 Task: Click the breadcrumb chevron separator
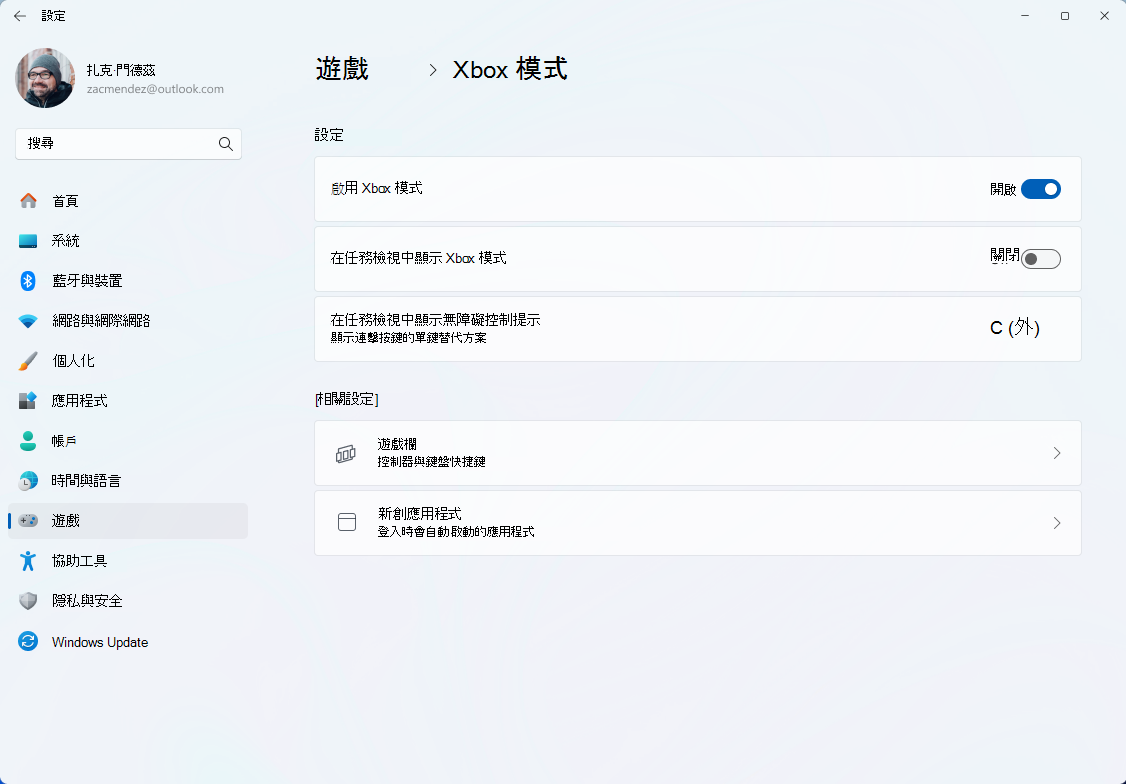tap(432, 70)
